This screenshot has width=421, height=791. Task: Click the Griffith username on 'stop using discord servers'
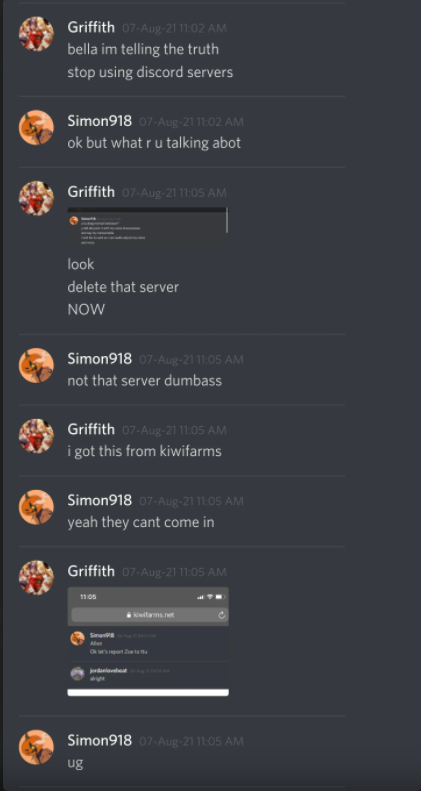91,27
